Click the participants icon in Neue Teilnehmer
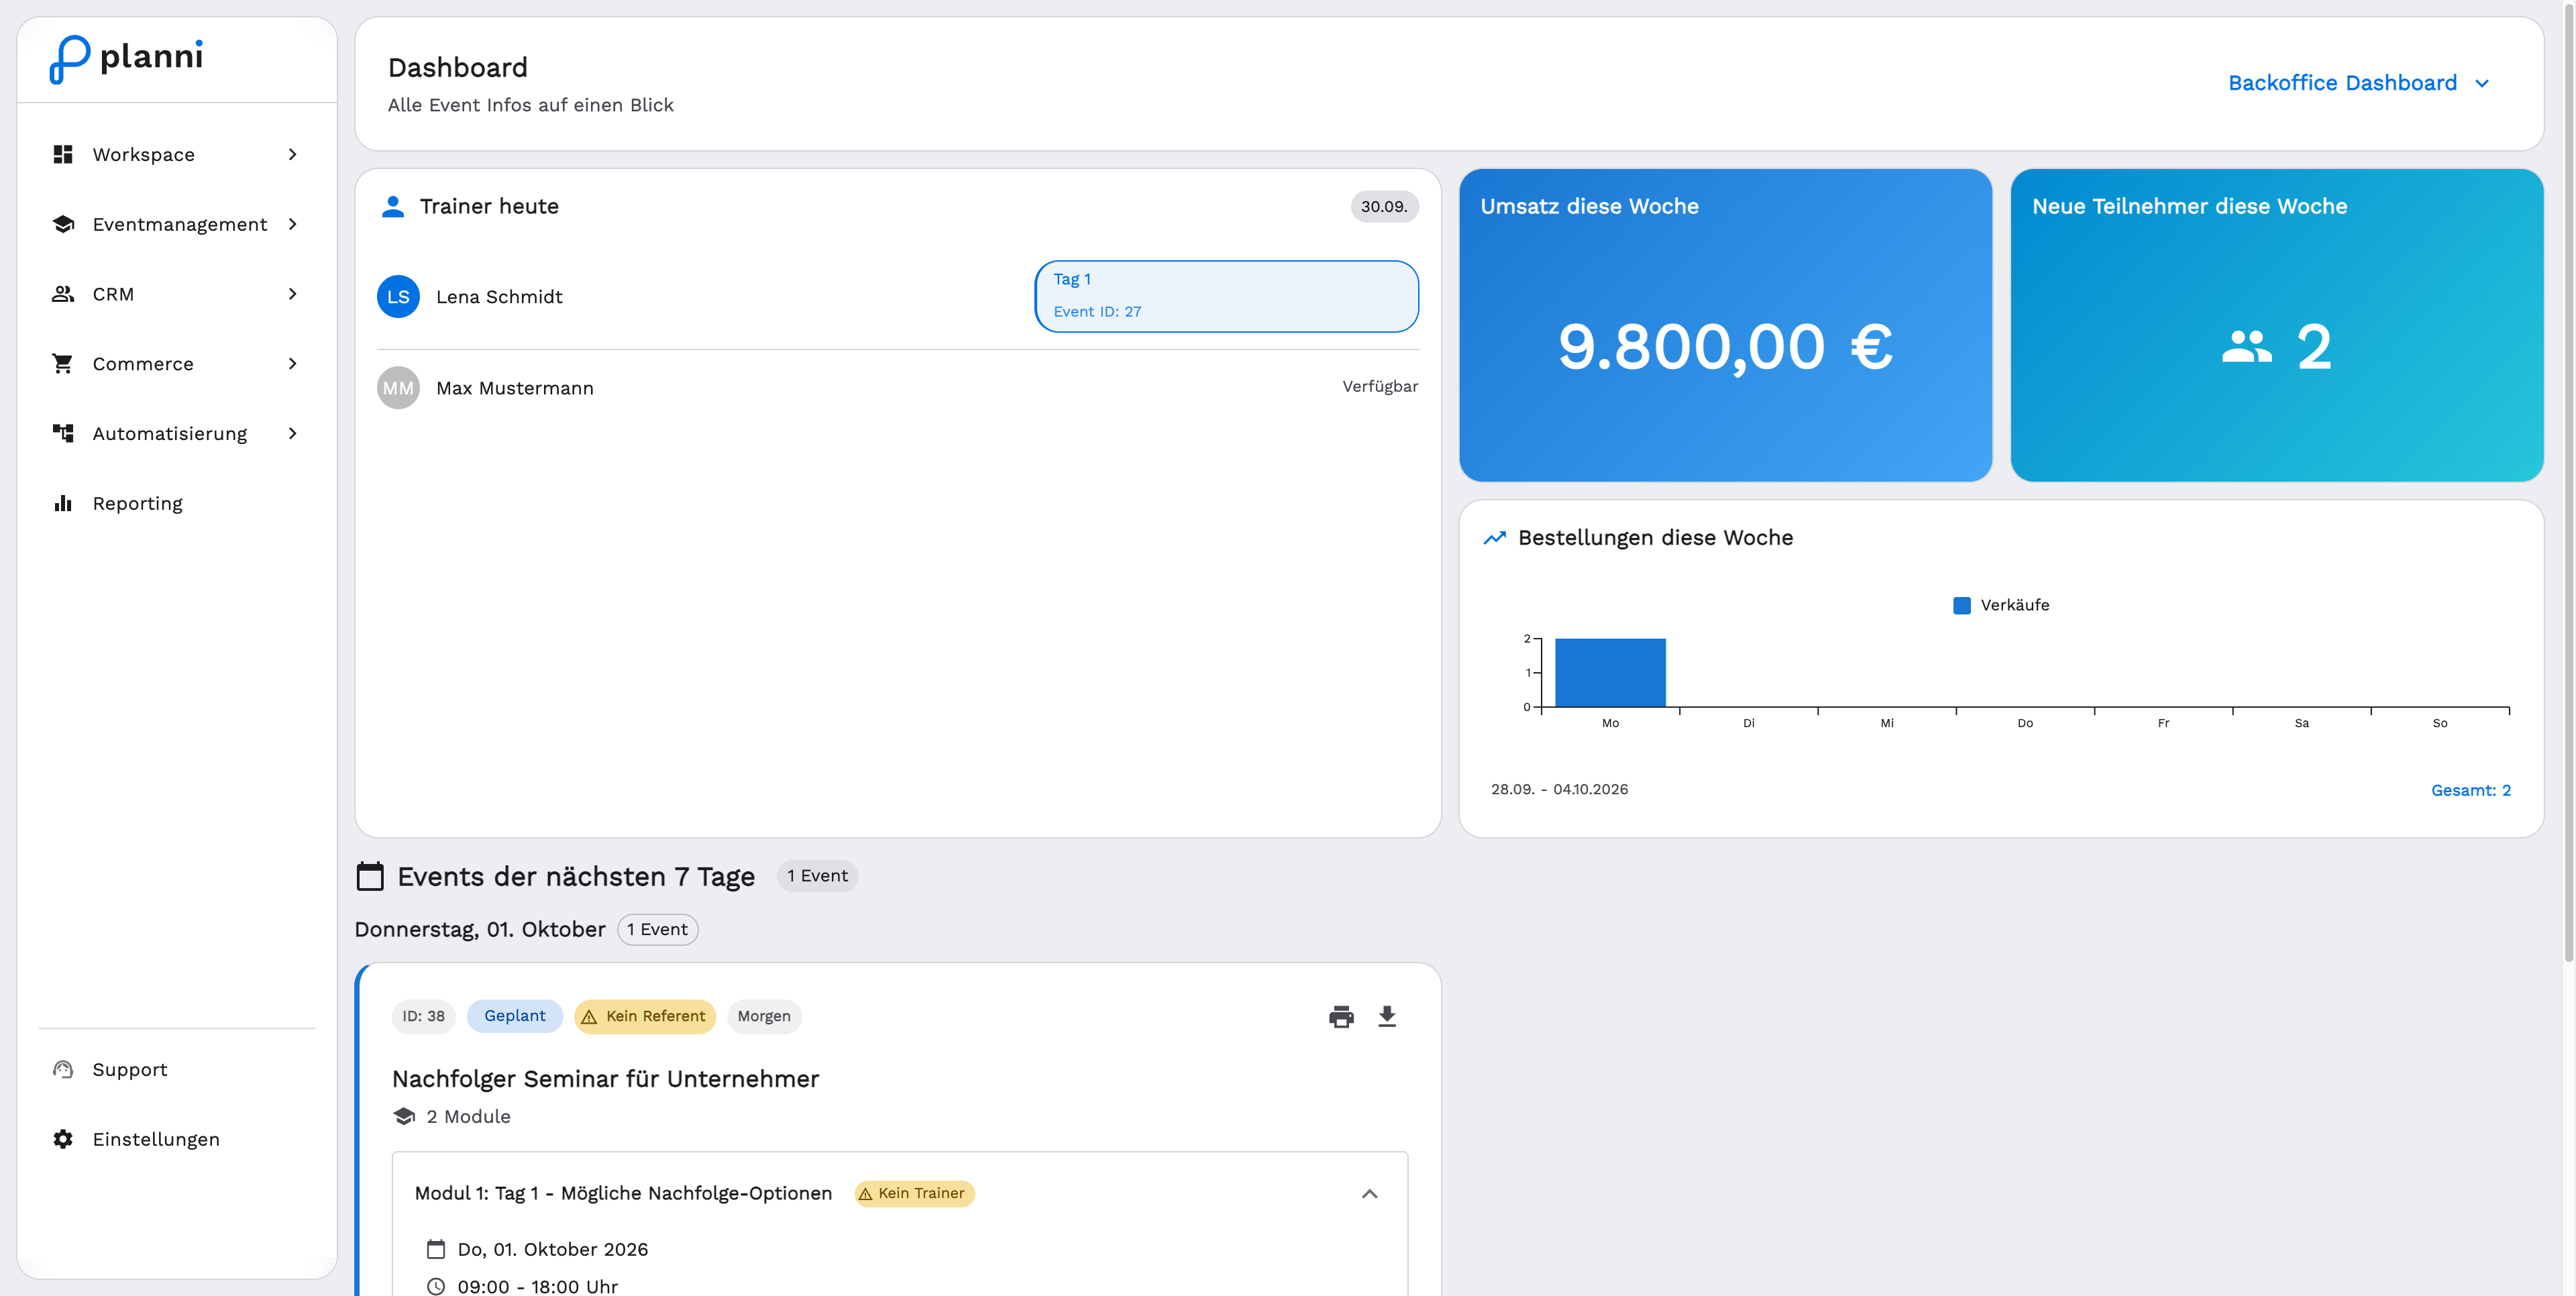The height and width of the screenshot is (1296, 2576). click(x=2246, y=347)
